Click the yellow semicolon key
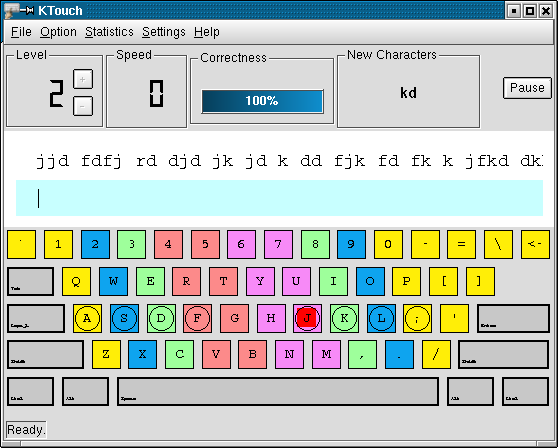558x448 pixels. point(417,318)
